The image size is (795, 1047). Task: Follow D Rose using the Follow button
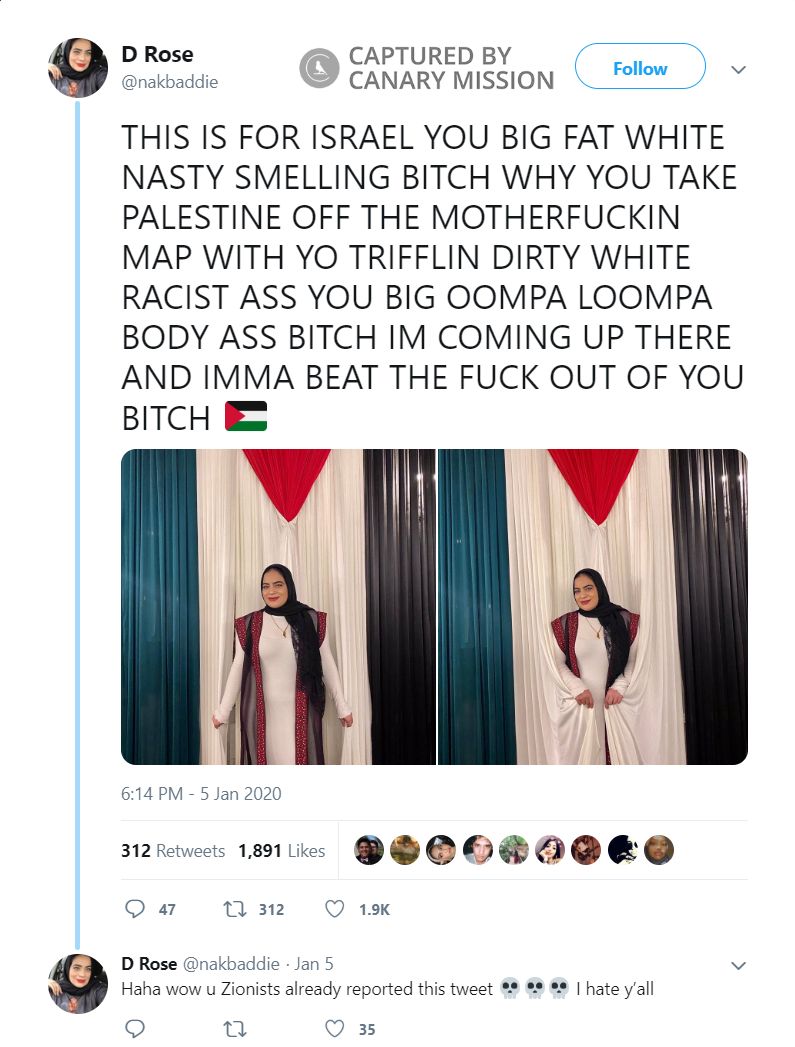(x=639, y=68)
